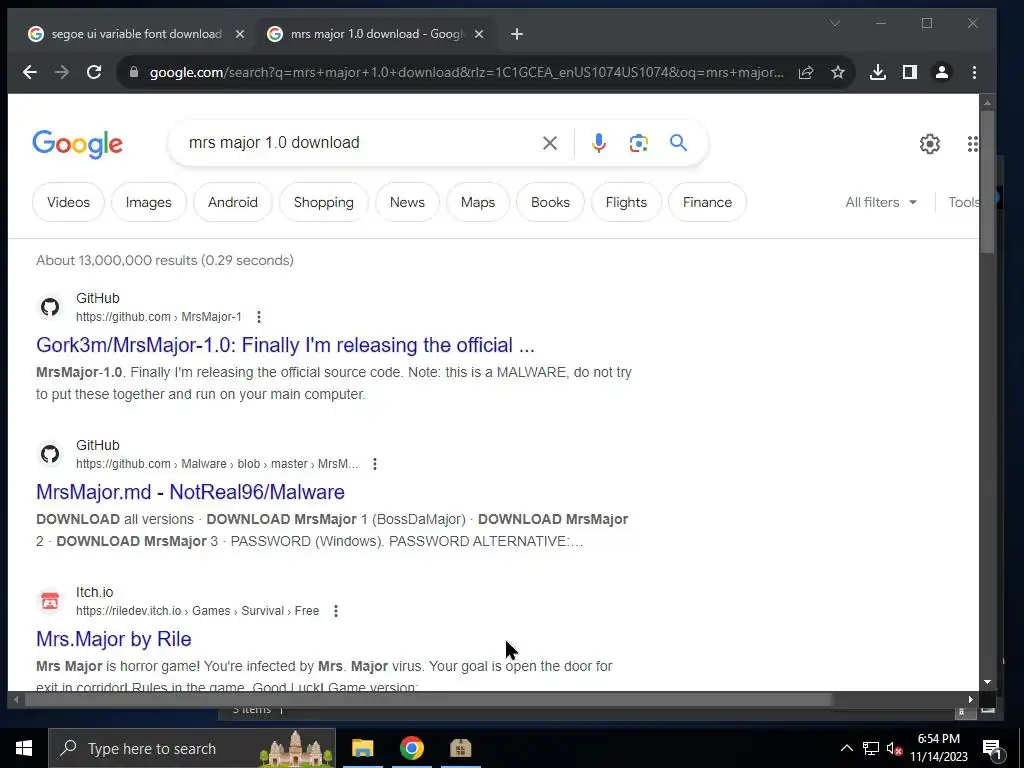Open Mrs.Major by Rile link
This screenshot has width=1024, height=768.
pos(114,639)
